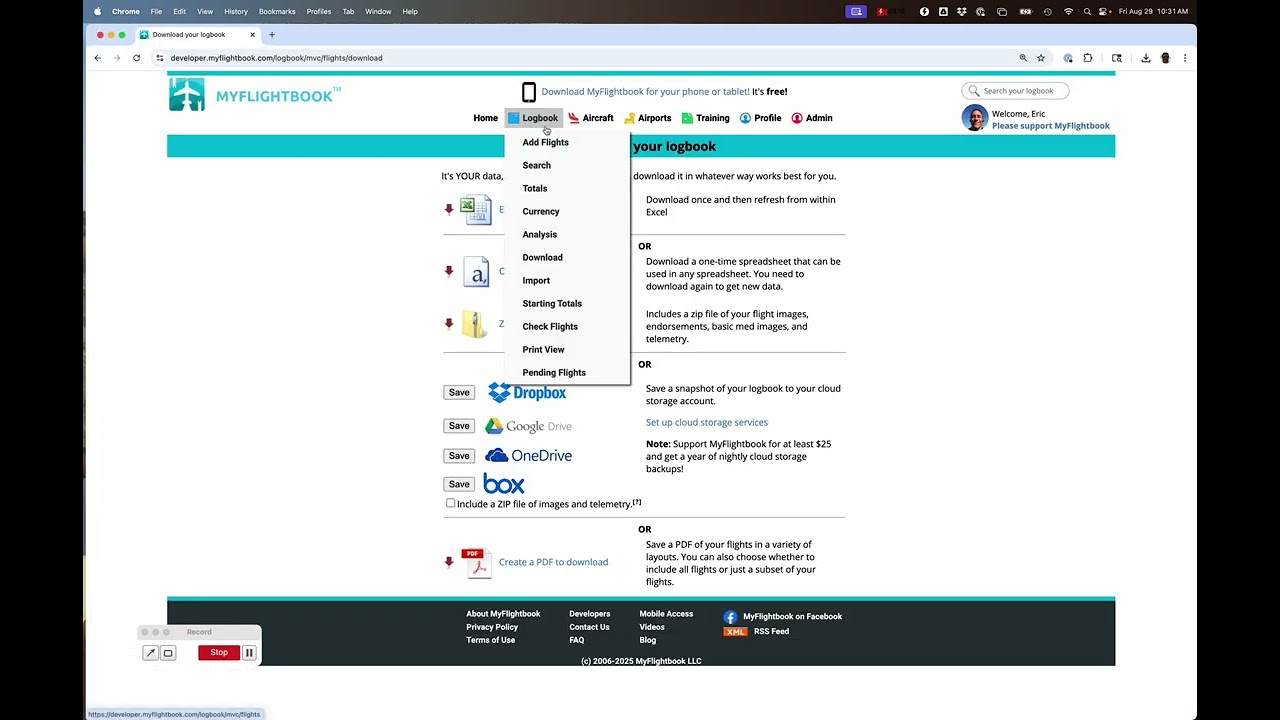
Task: Open the Chrome extensions puzzle icon
Action: [1088, 58]
